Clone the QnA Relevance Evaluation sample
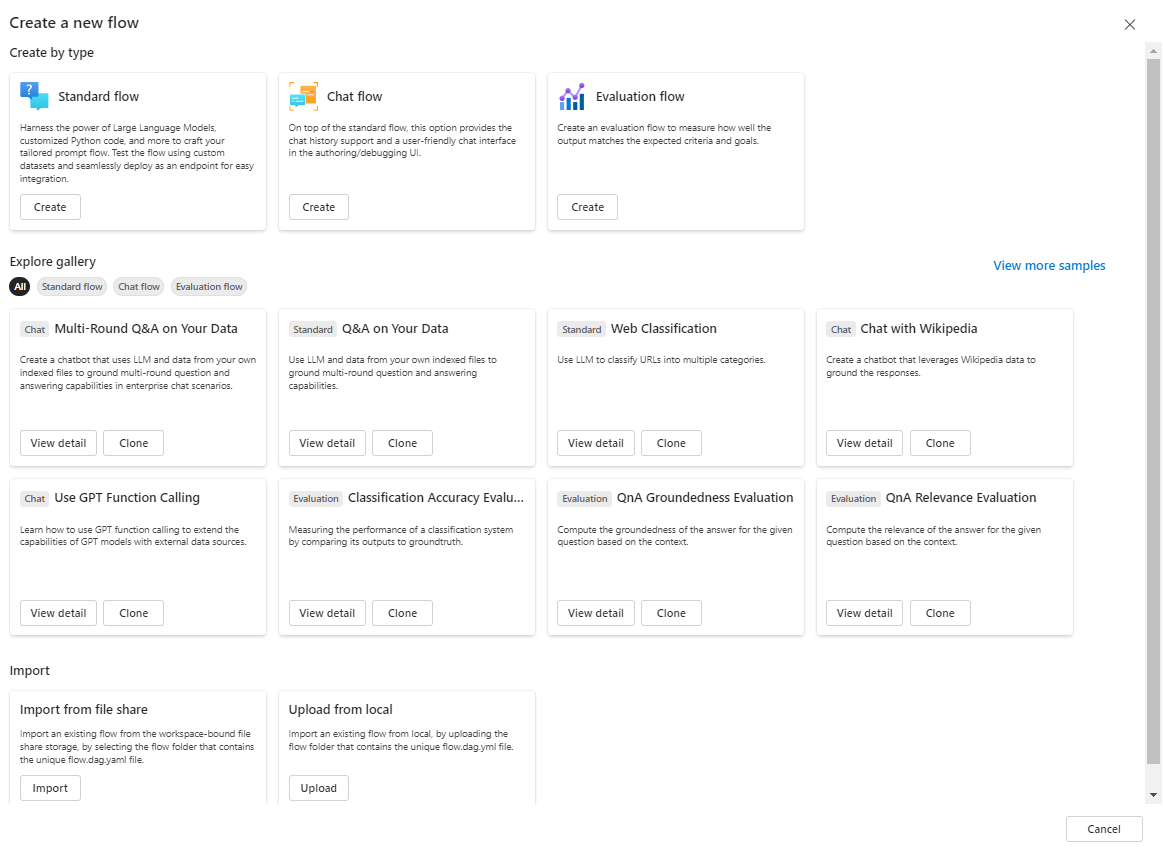The height and width of the screenshot is (855, 1163). (x=940, y=613)
